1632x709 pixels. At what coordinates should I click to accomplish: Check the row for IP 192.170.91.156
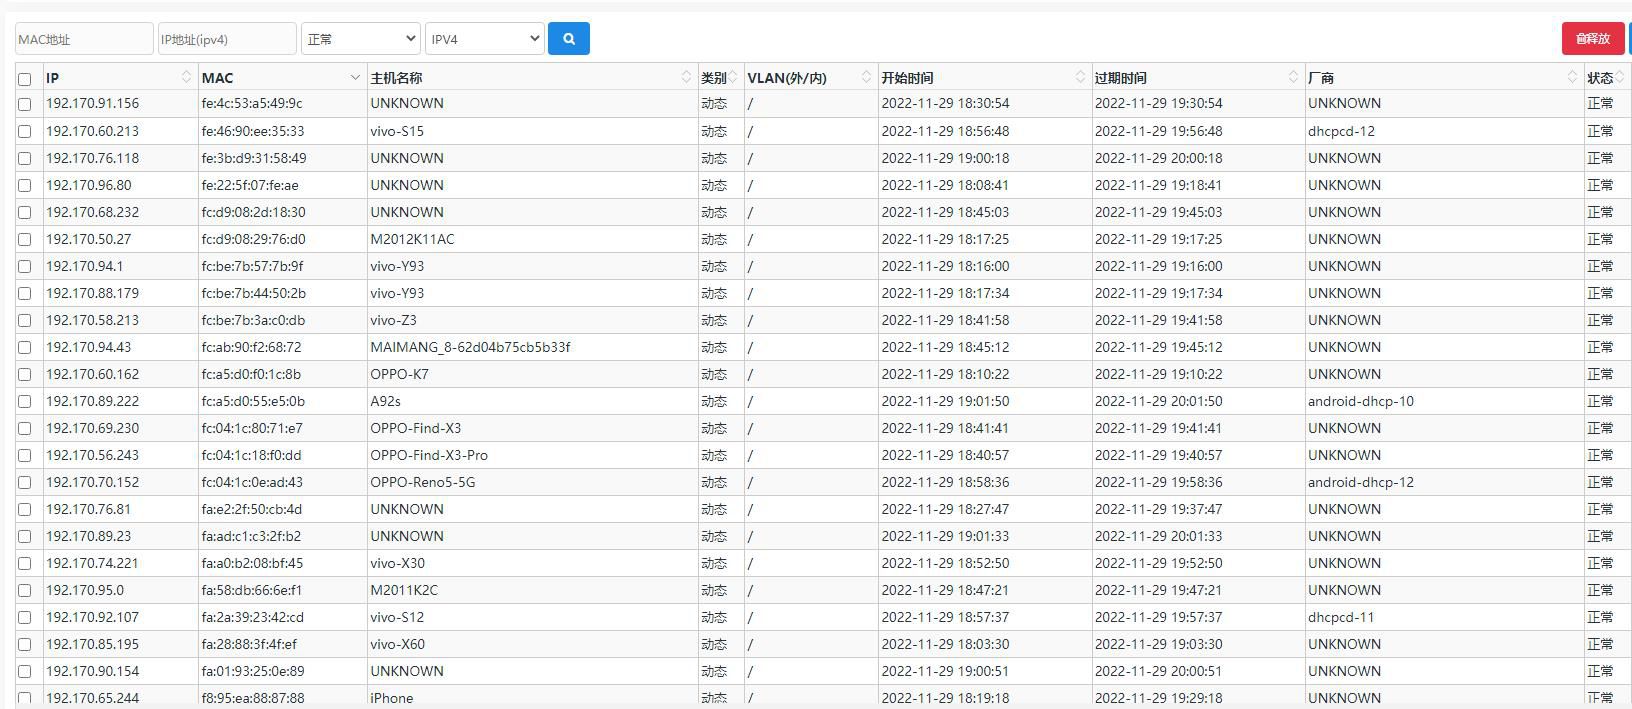tap(25, 104)
